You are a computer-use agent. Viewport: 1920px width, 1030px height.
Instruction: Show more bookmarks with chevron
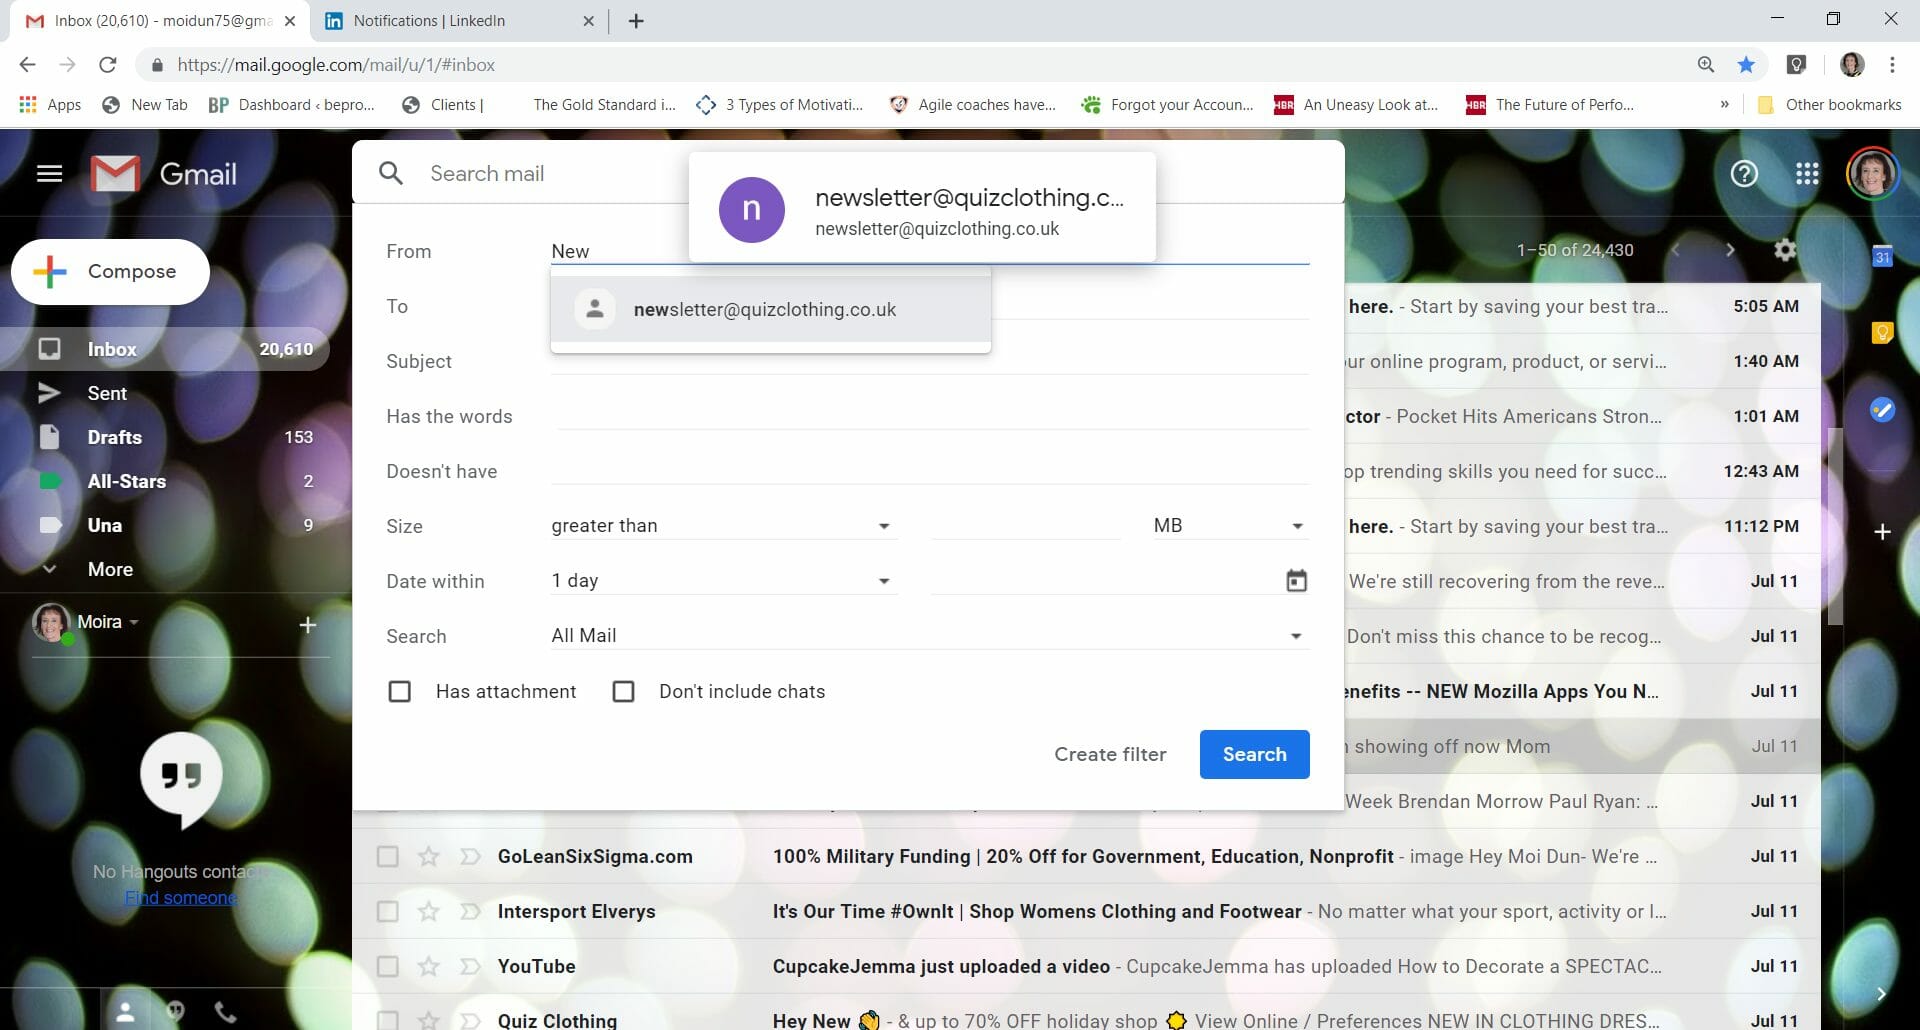click(1724, 104)
